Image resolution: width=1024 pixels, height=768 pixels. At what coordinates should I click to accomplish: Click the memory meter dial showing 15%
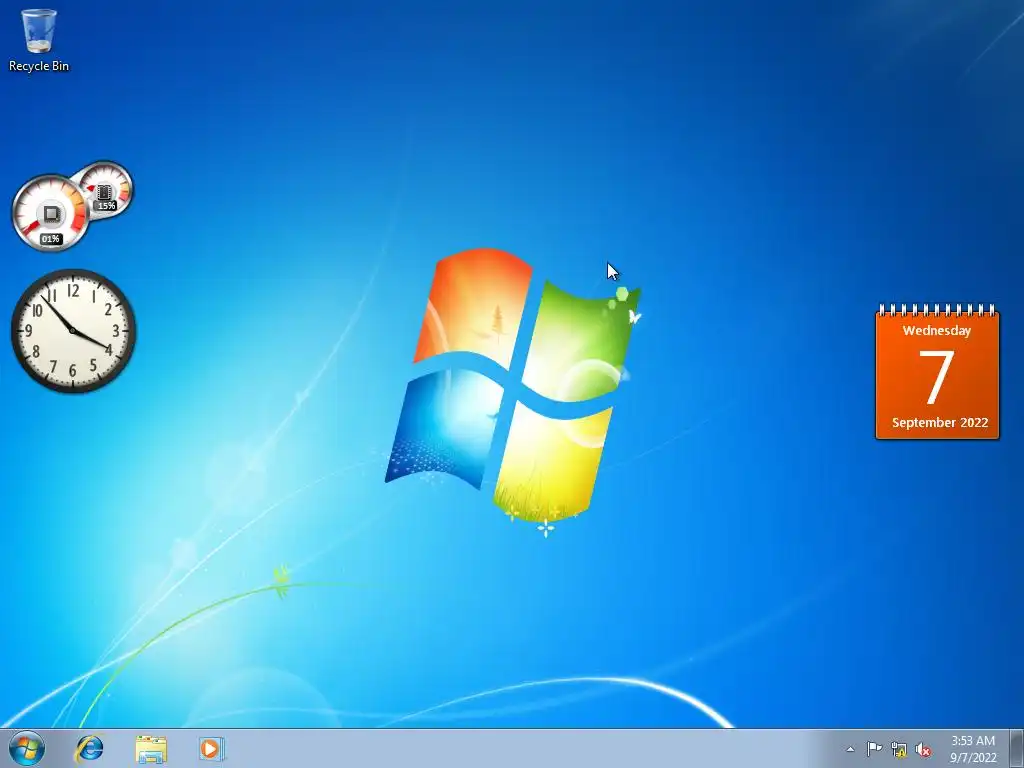104,189
